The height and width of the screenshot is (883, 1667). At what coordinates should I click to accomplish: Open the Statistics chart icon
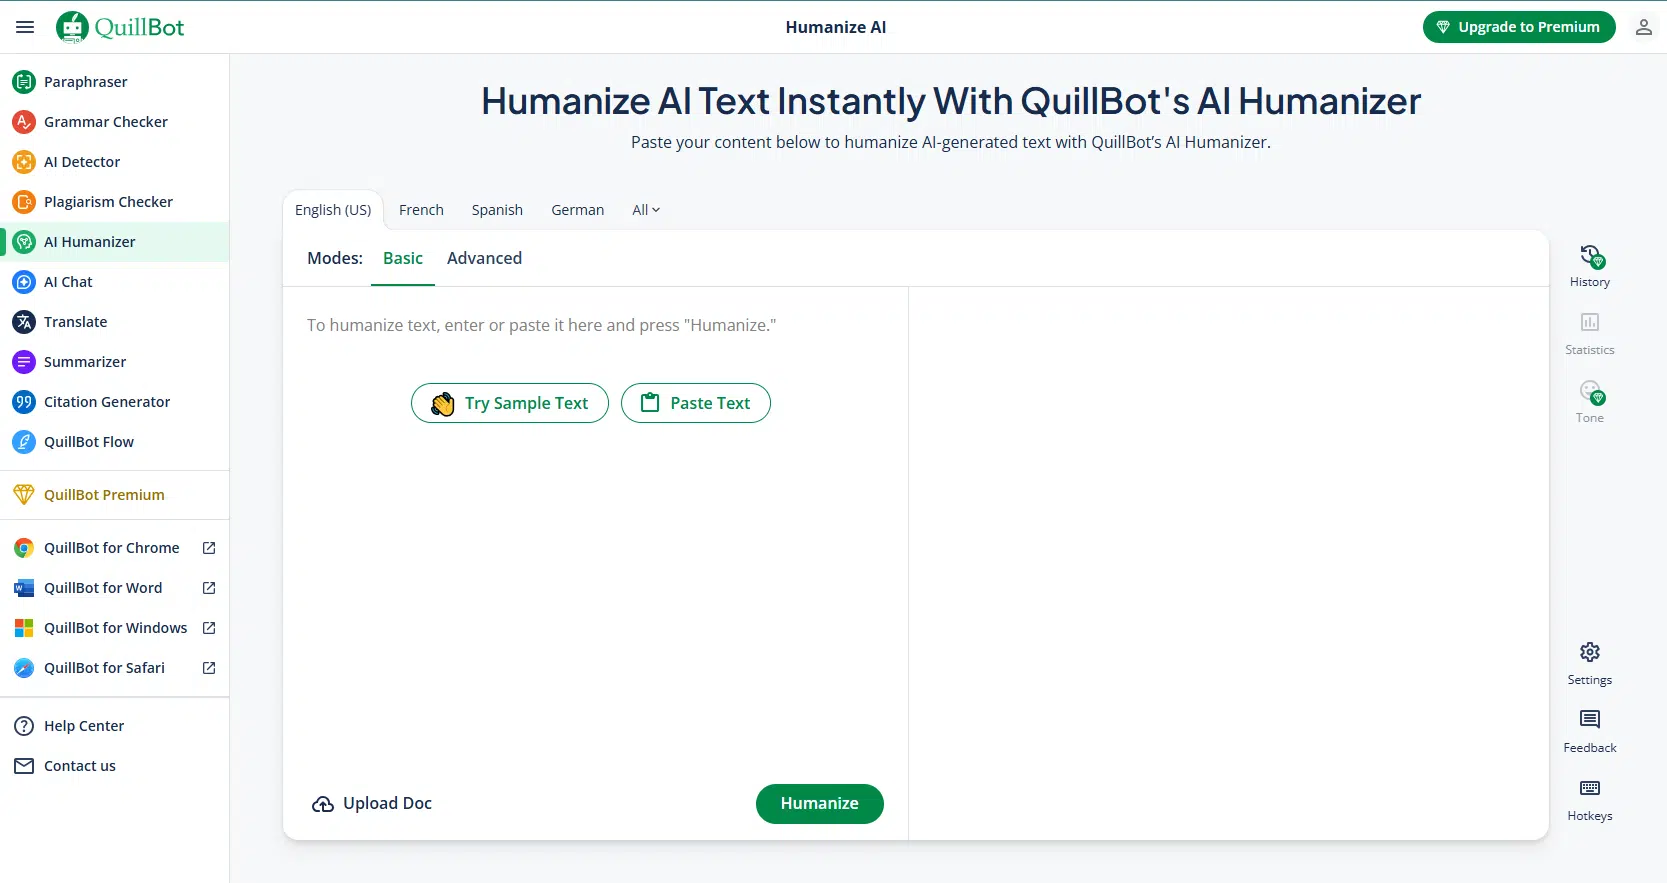[1590, 323]
